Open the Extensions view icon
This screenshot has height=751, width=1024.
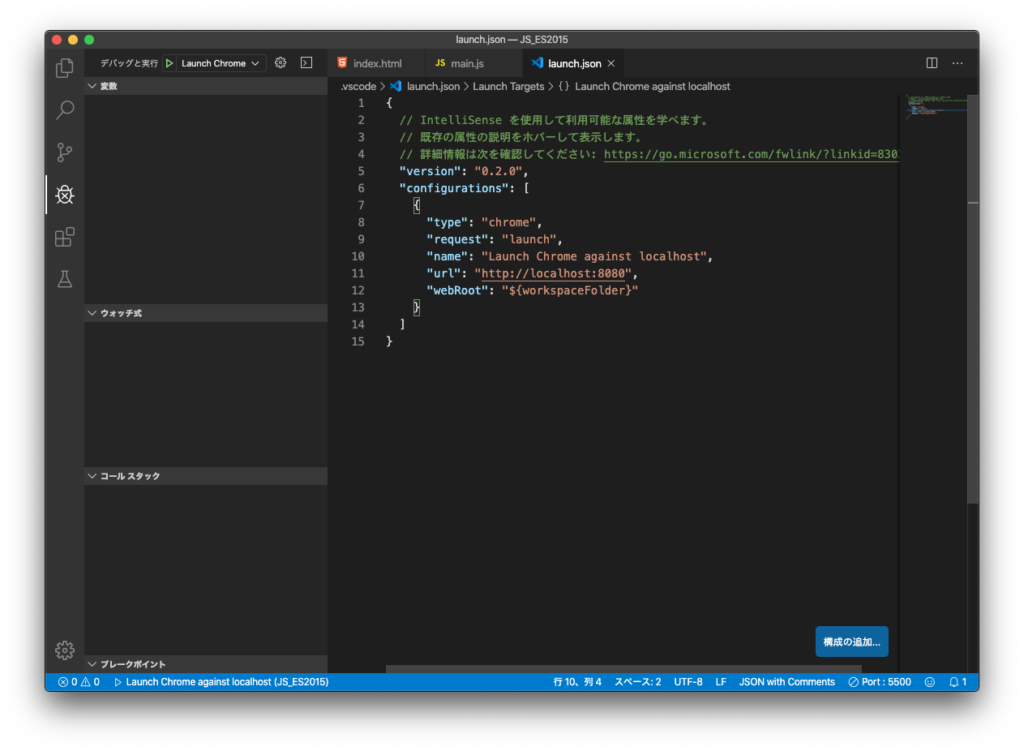tap(64, 237)
